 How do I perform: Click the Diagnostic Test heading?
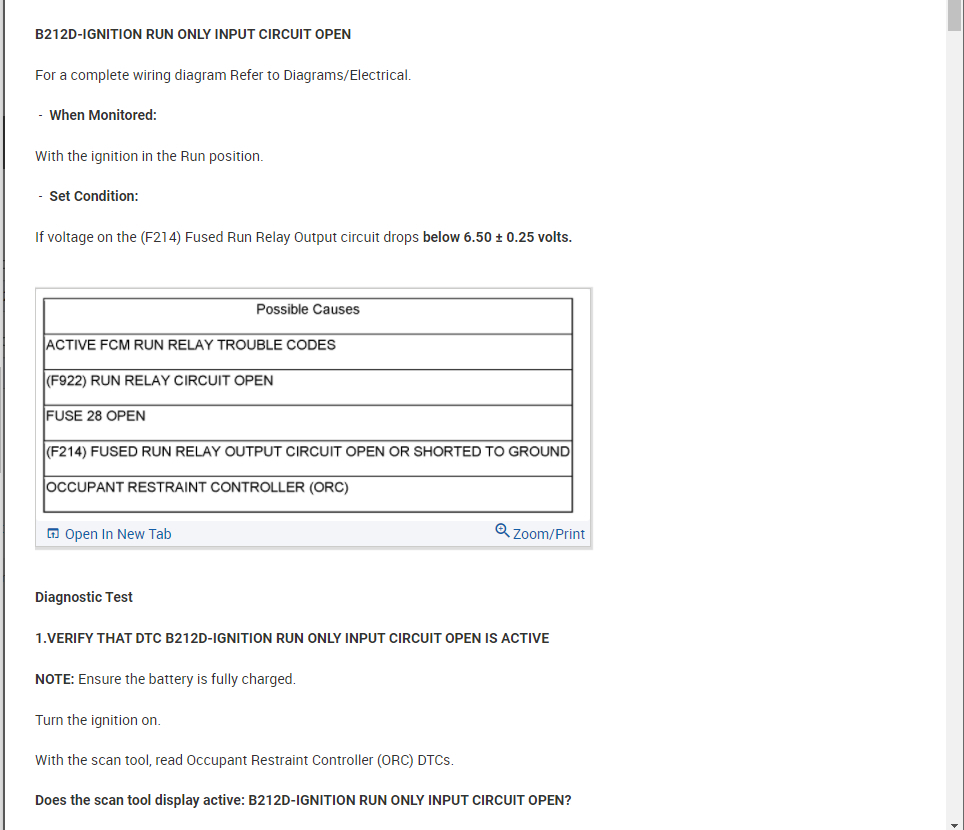point(84,597)
